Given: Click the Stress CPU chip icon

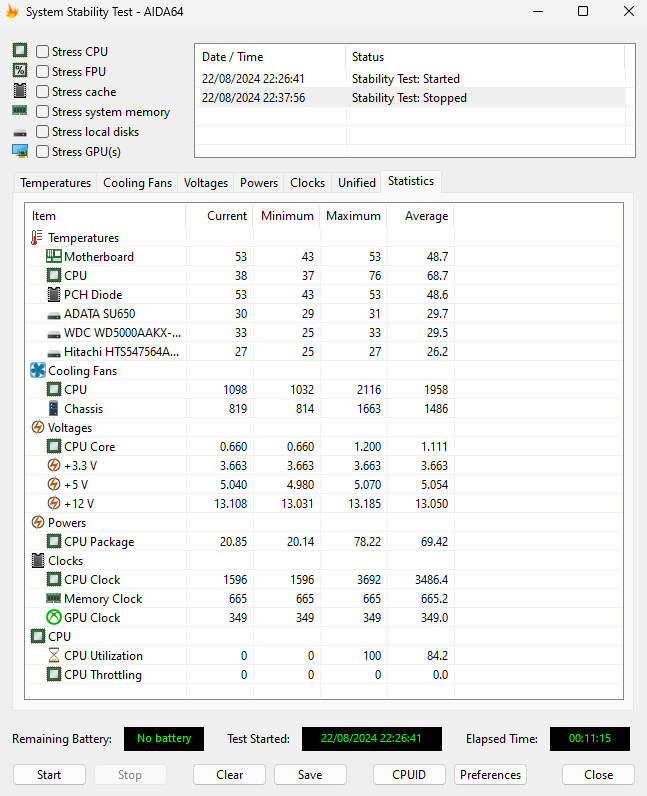Looking at the screenshot, I should coord(20,50).
